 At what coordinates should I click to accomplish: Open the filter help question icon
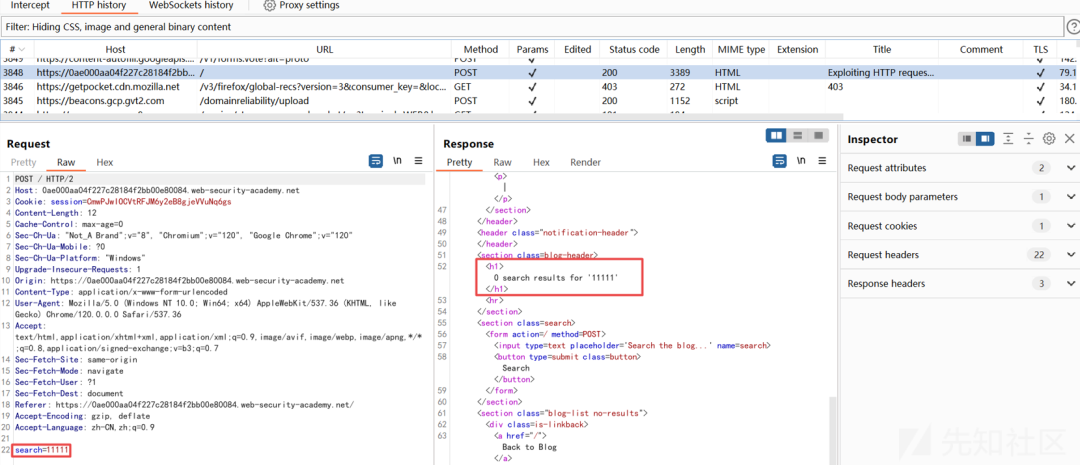coord(1073,27)
